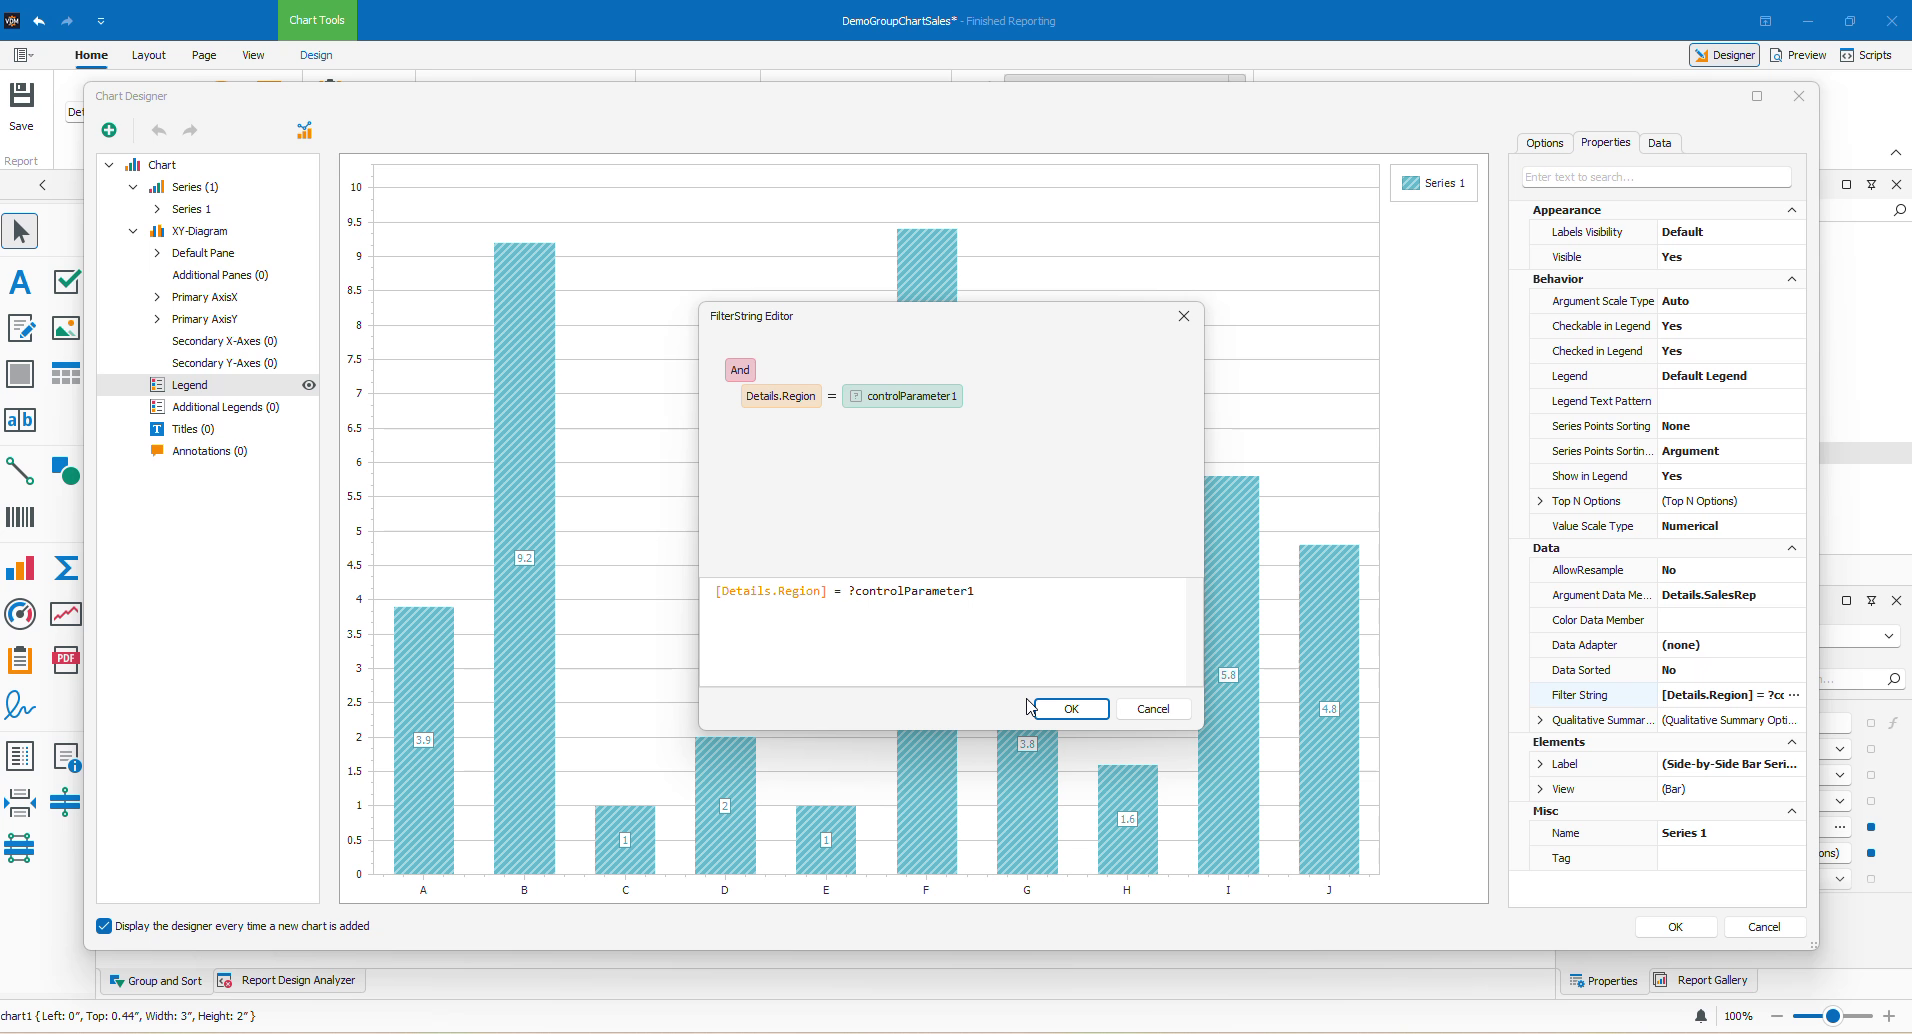Click the undo arrow in Chart Designer toolbar
The width and height of the screenshot is (1912, 1034).
point(159,130)
